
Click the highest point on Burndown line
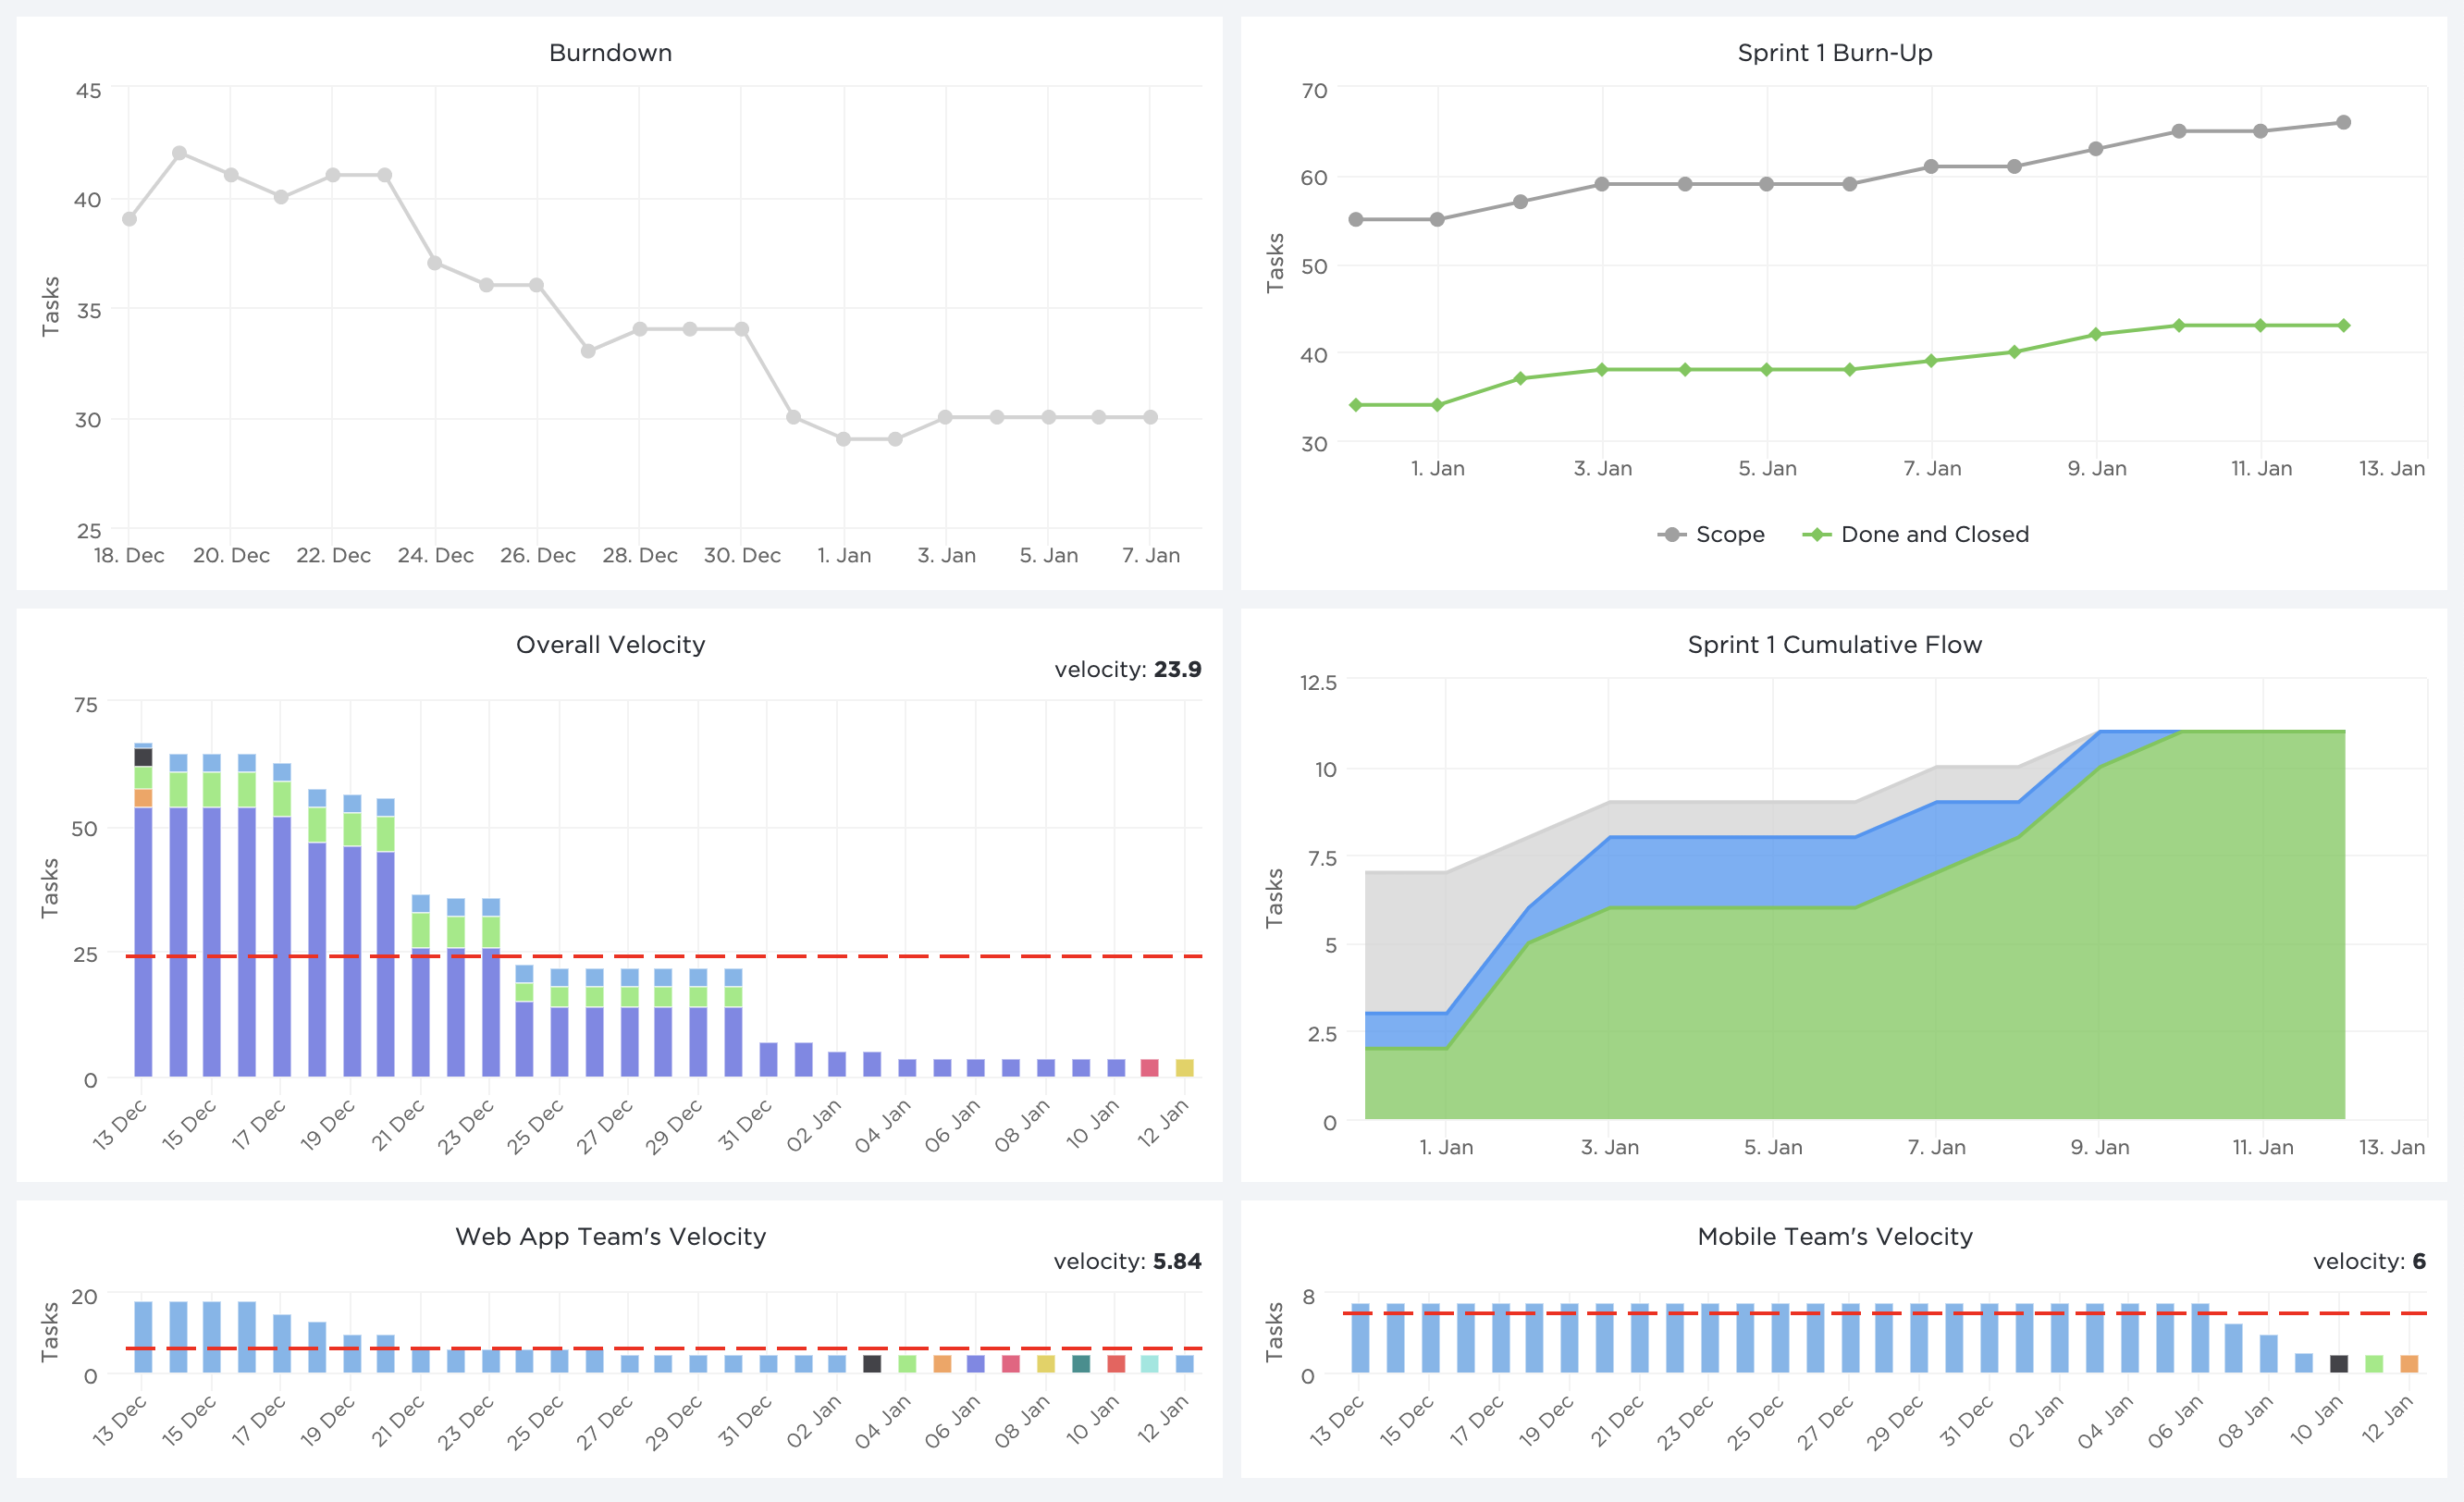180,153
